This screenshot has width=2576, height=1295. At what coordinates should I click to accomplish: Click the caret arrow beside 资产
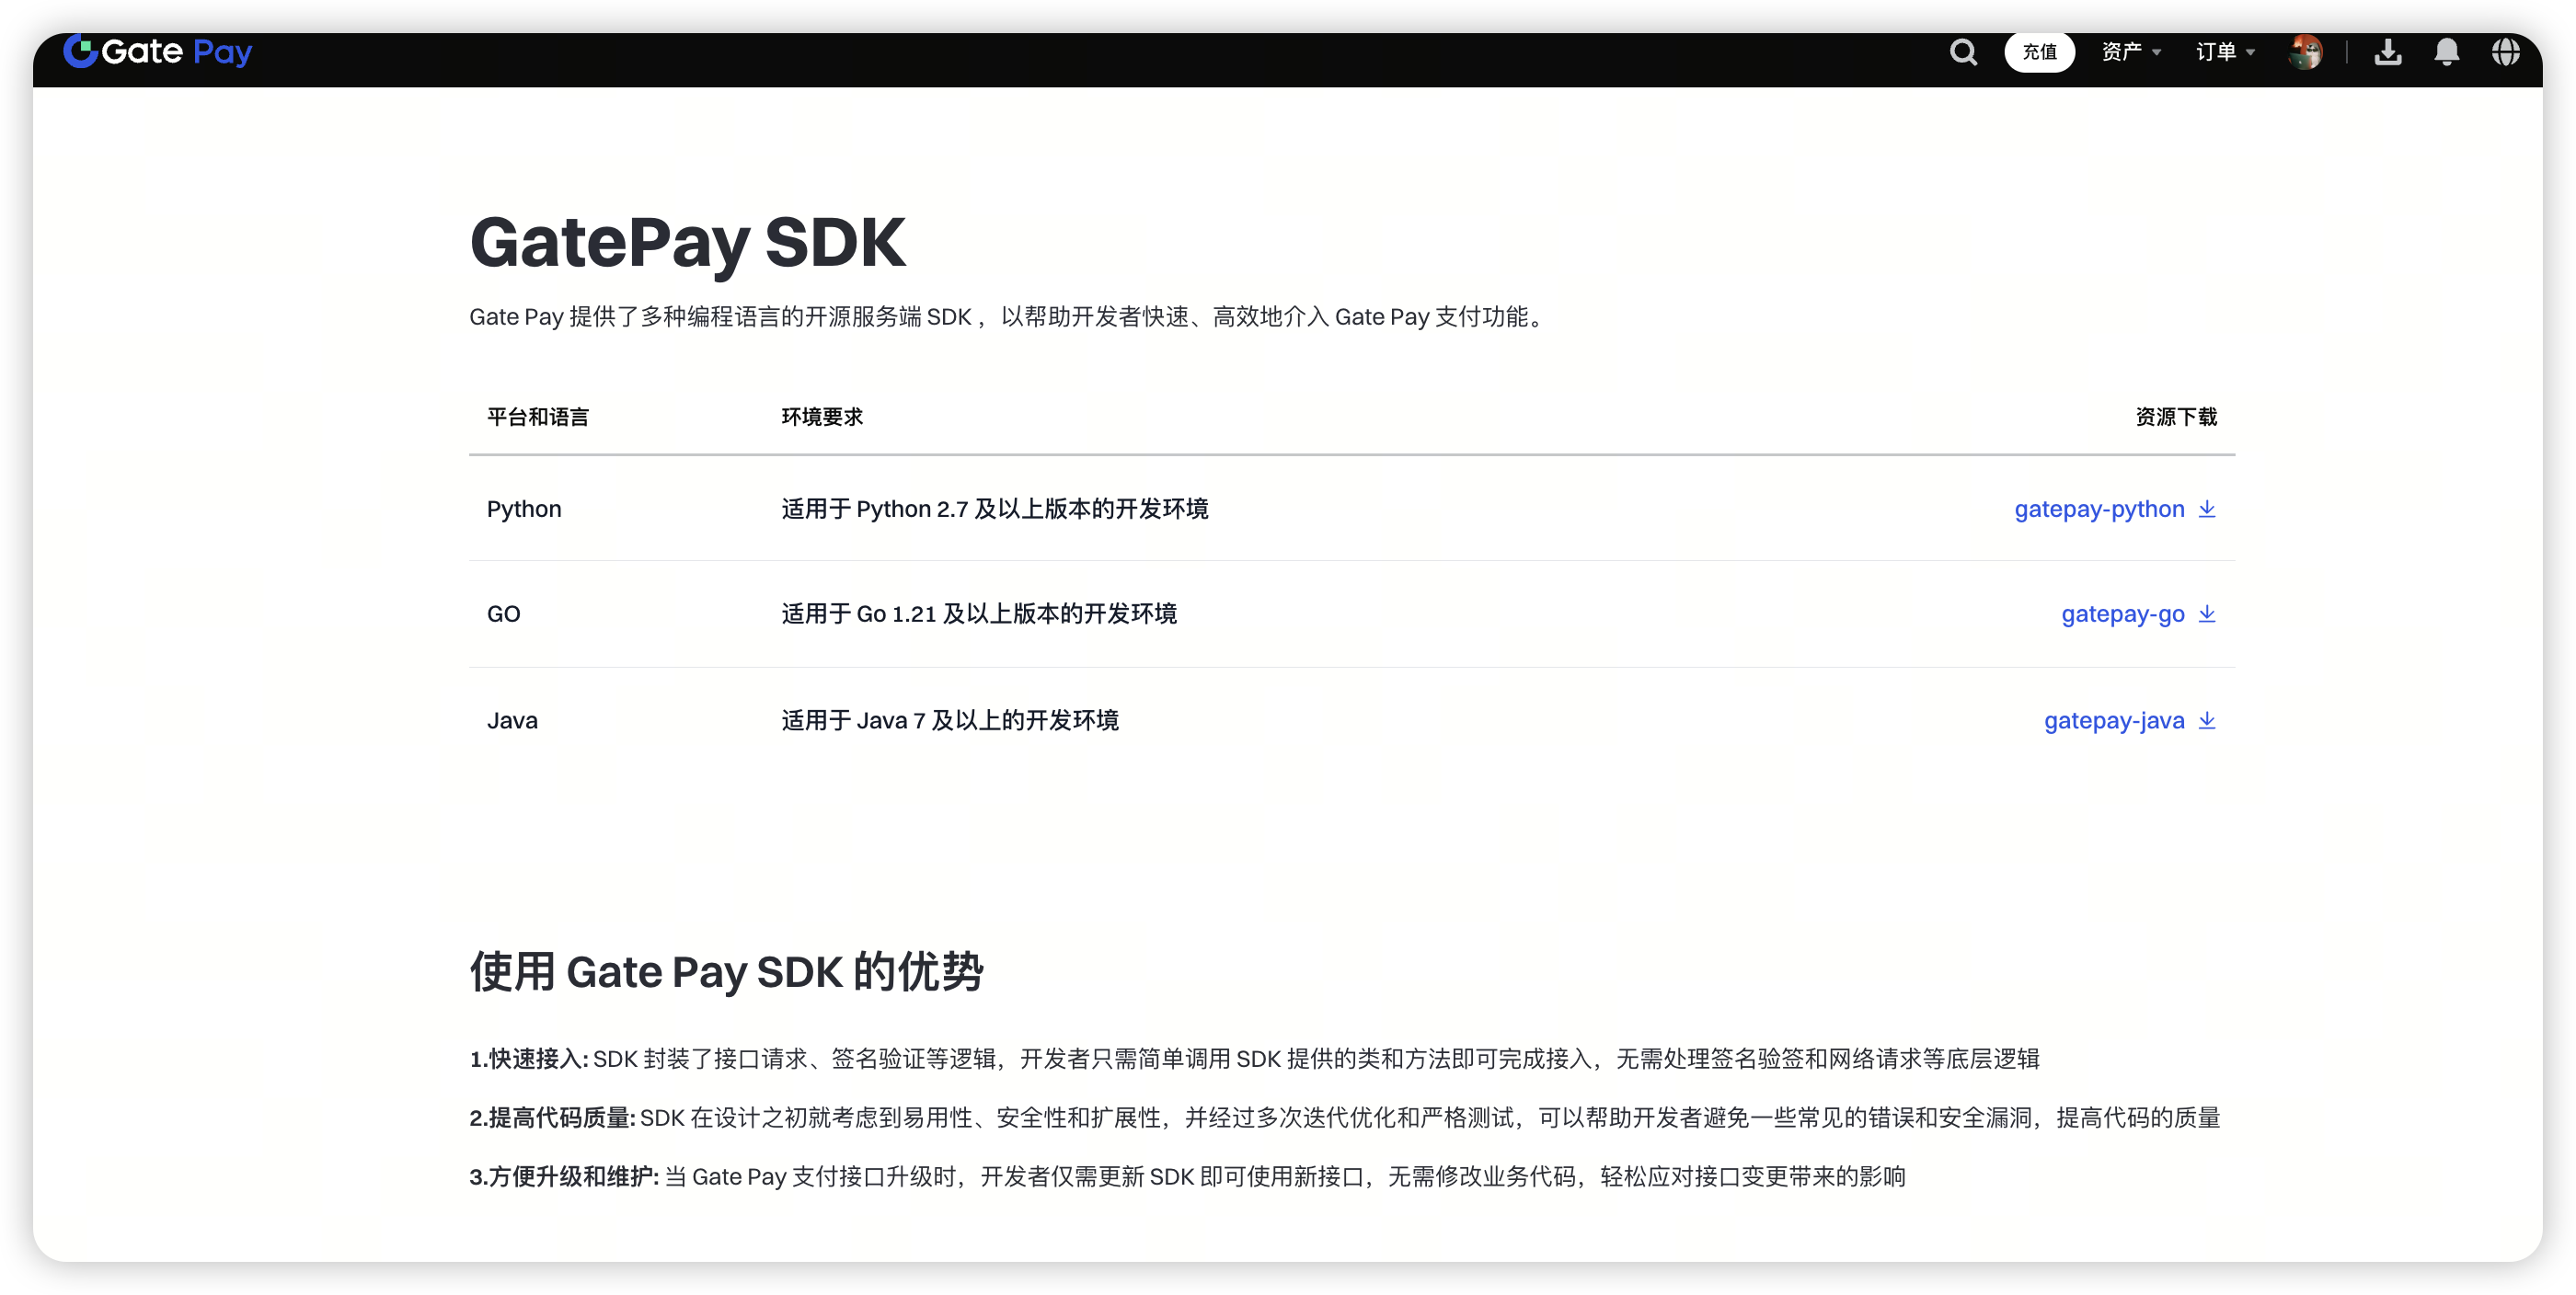[x=2157, y=53]
